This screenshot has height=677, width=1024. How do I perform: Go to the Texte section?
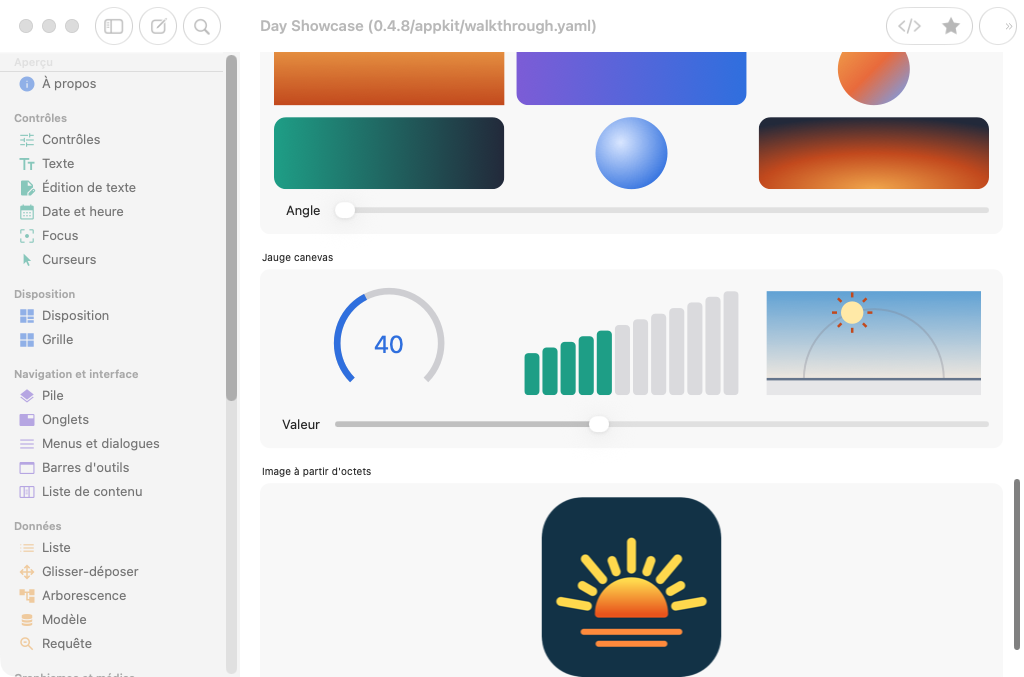coord(58,164)
